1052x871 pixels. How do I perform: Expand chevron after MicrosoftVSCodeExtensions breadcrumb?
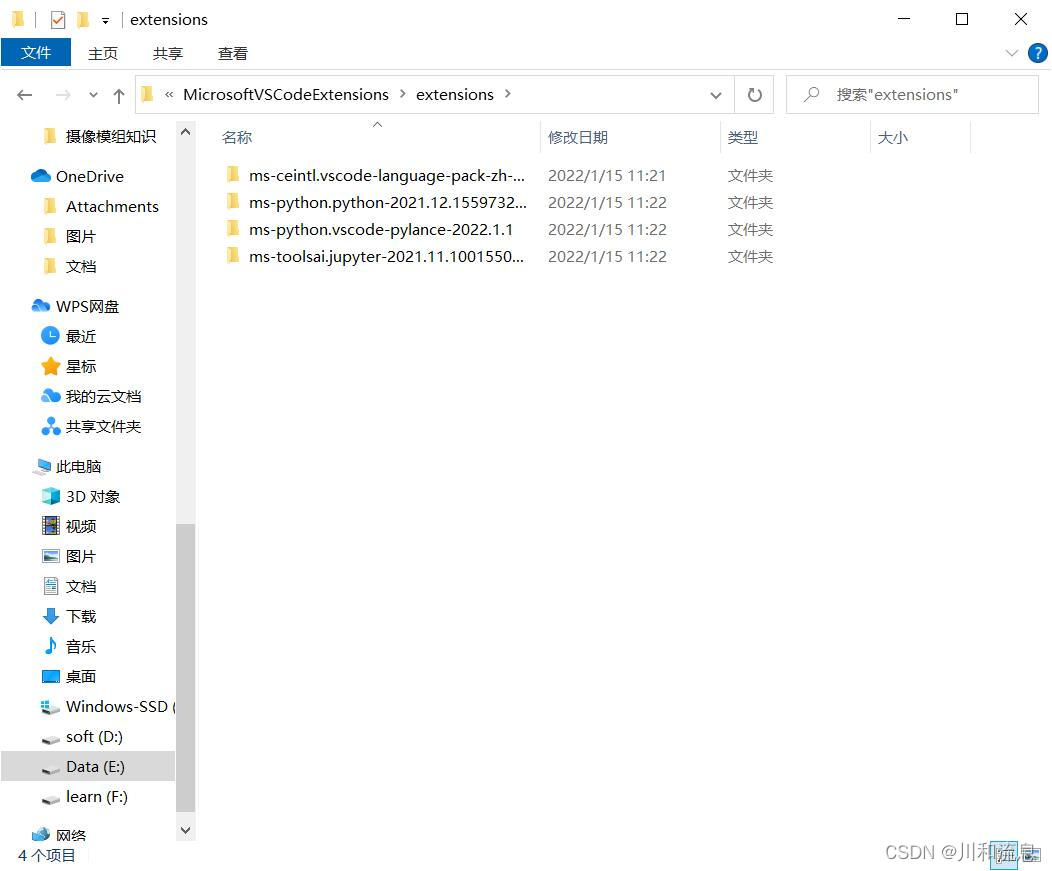[403, 94]
